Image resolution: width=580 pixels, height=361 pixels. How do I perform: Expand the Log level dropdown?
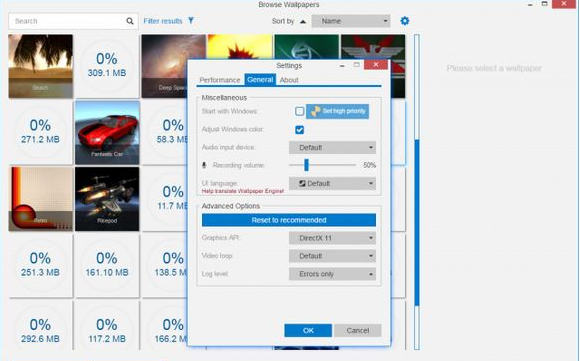(332, 274)
